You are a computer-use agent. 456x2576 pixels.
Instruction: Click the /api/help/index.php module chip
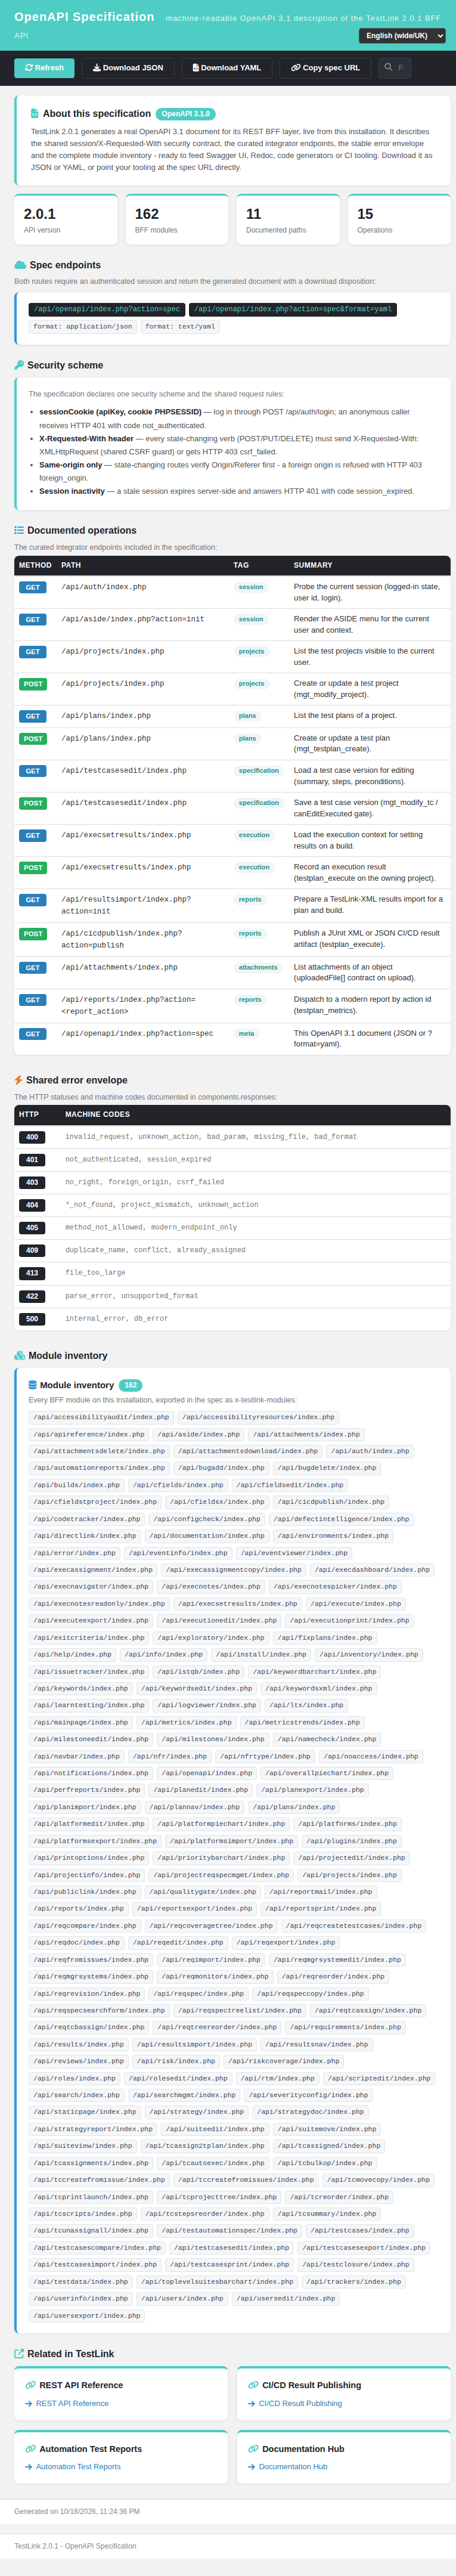72,1654
